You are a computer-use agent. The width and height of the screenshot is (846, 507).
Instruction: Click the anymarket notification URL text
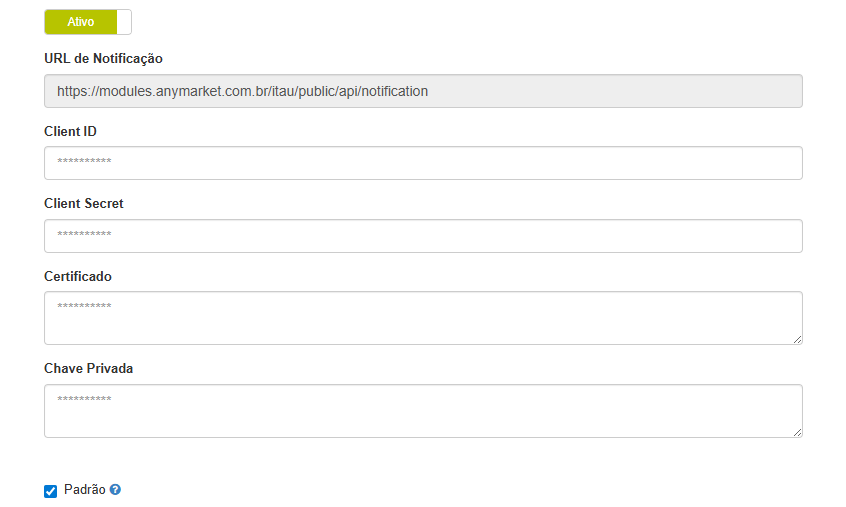point(242,91)
